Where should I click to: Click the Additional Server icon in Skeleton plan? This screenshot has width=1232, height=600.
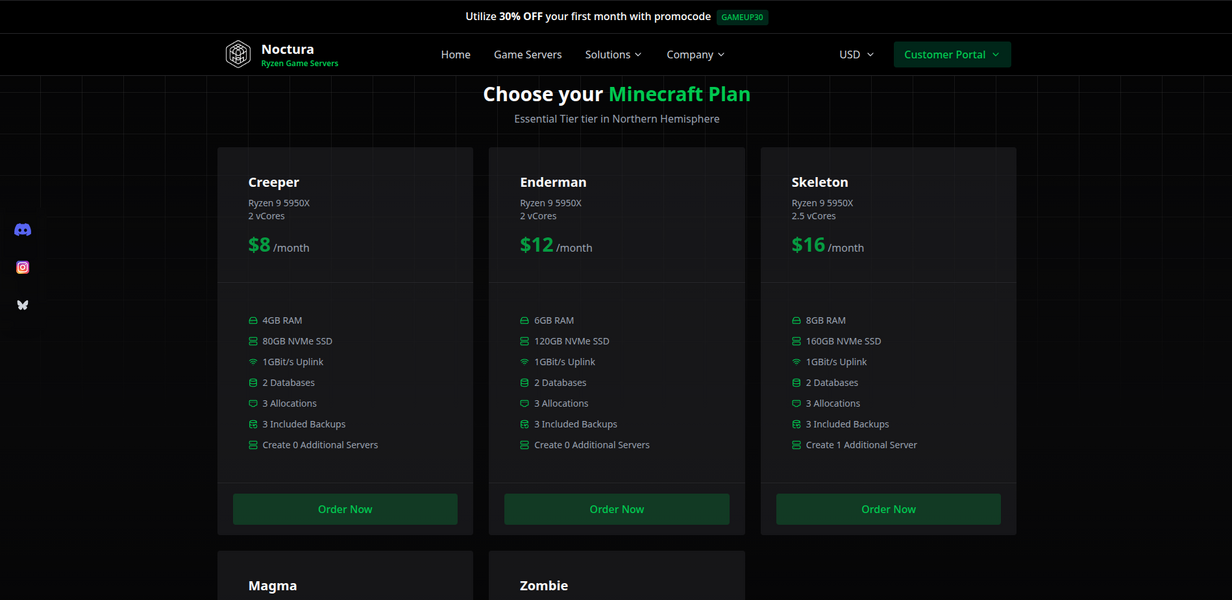point(796,445)
